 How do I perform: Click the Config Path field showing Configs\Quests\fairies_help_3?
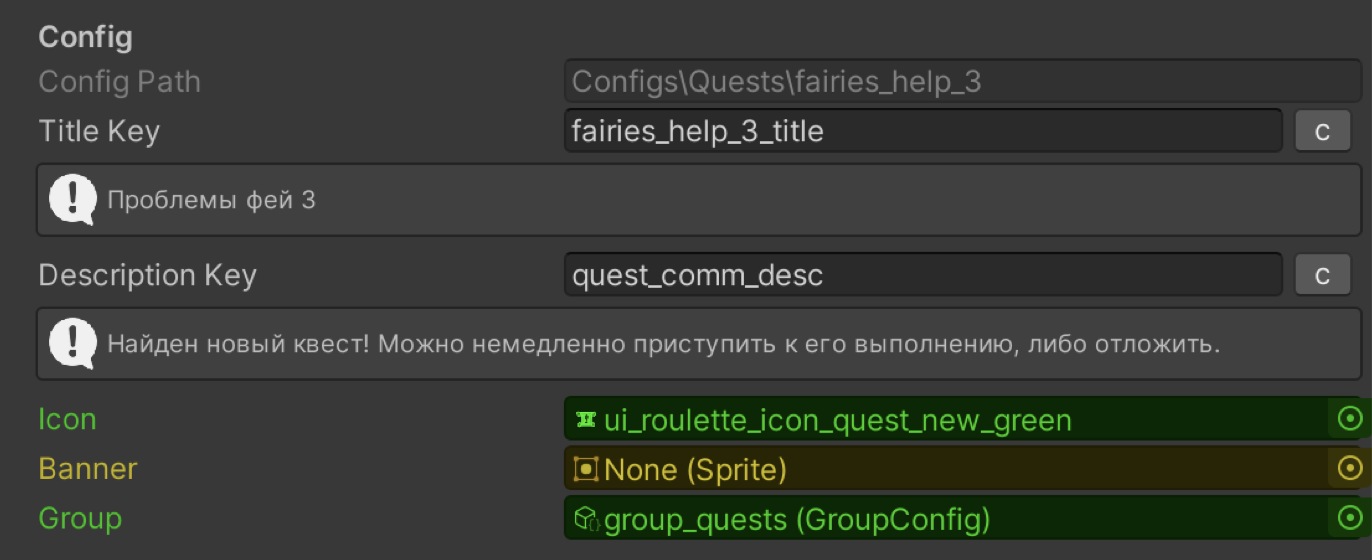tap(960, 81)
